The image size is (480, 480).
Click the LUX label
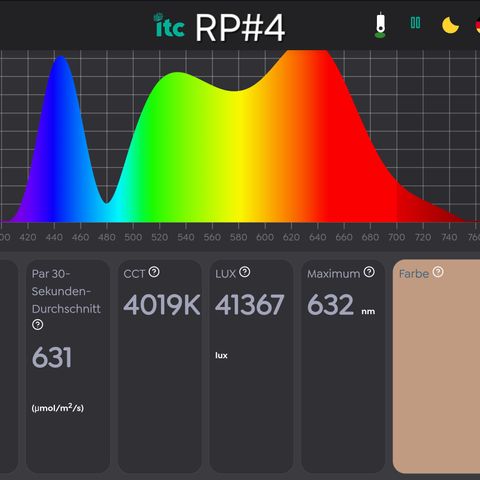225,274
